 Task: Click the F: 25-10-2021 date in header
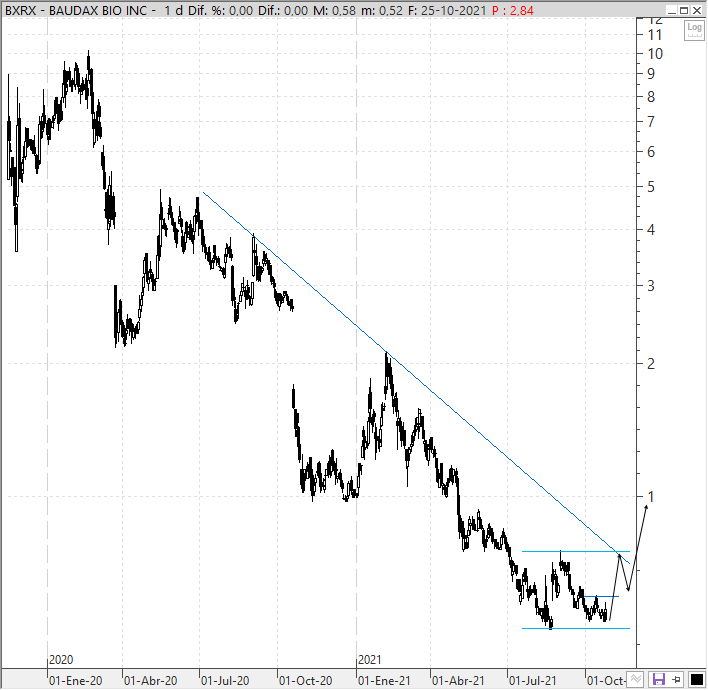447,10
